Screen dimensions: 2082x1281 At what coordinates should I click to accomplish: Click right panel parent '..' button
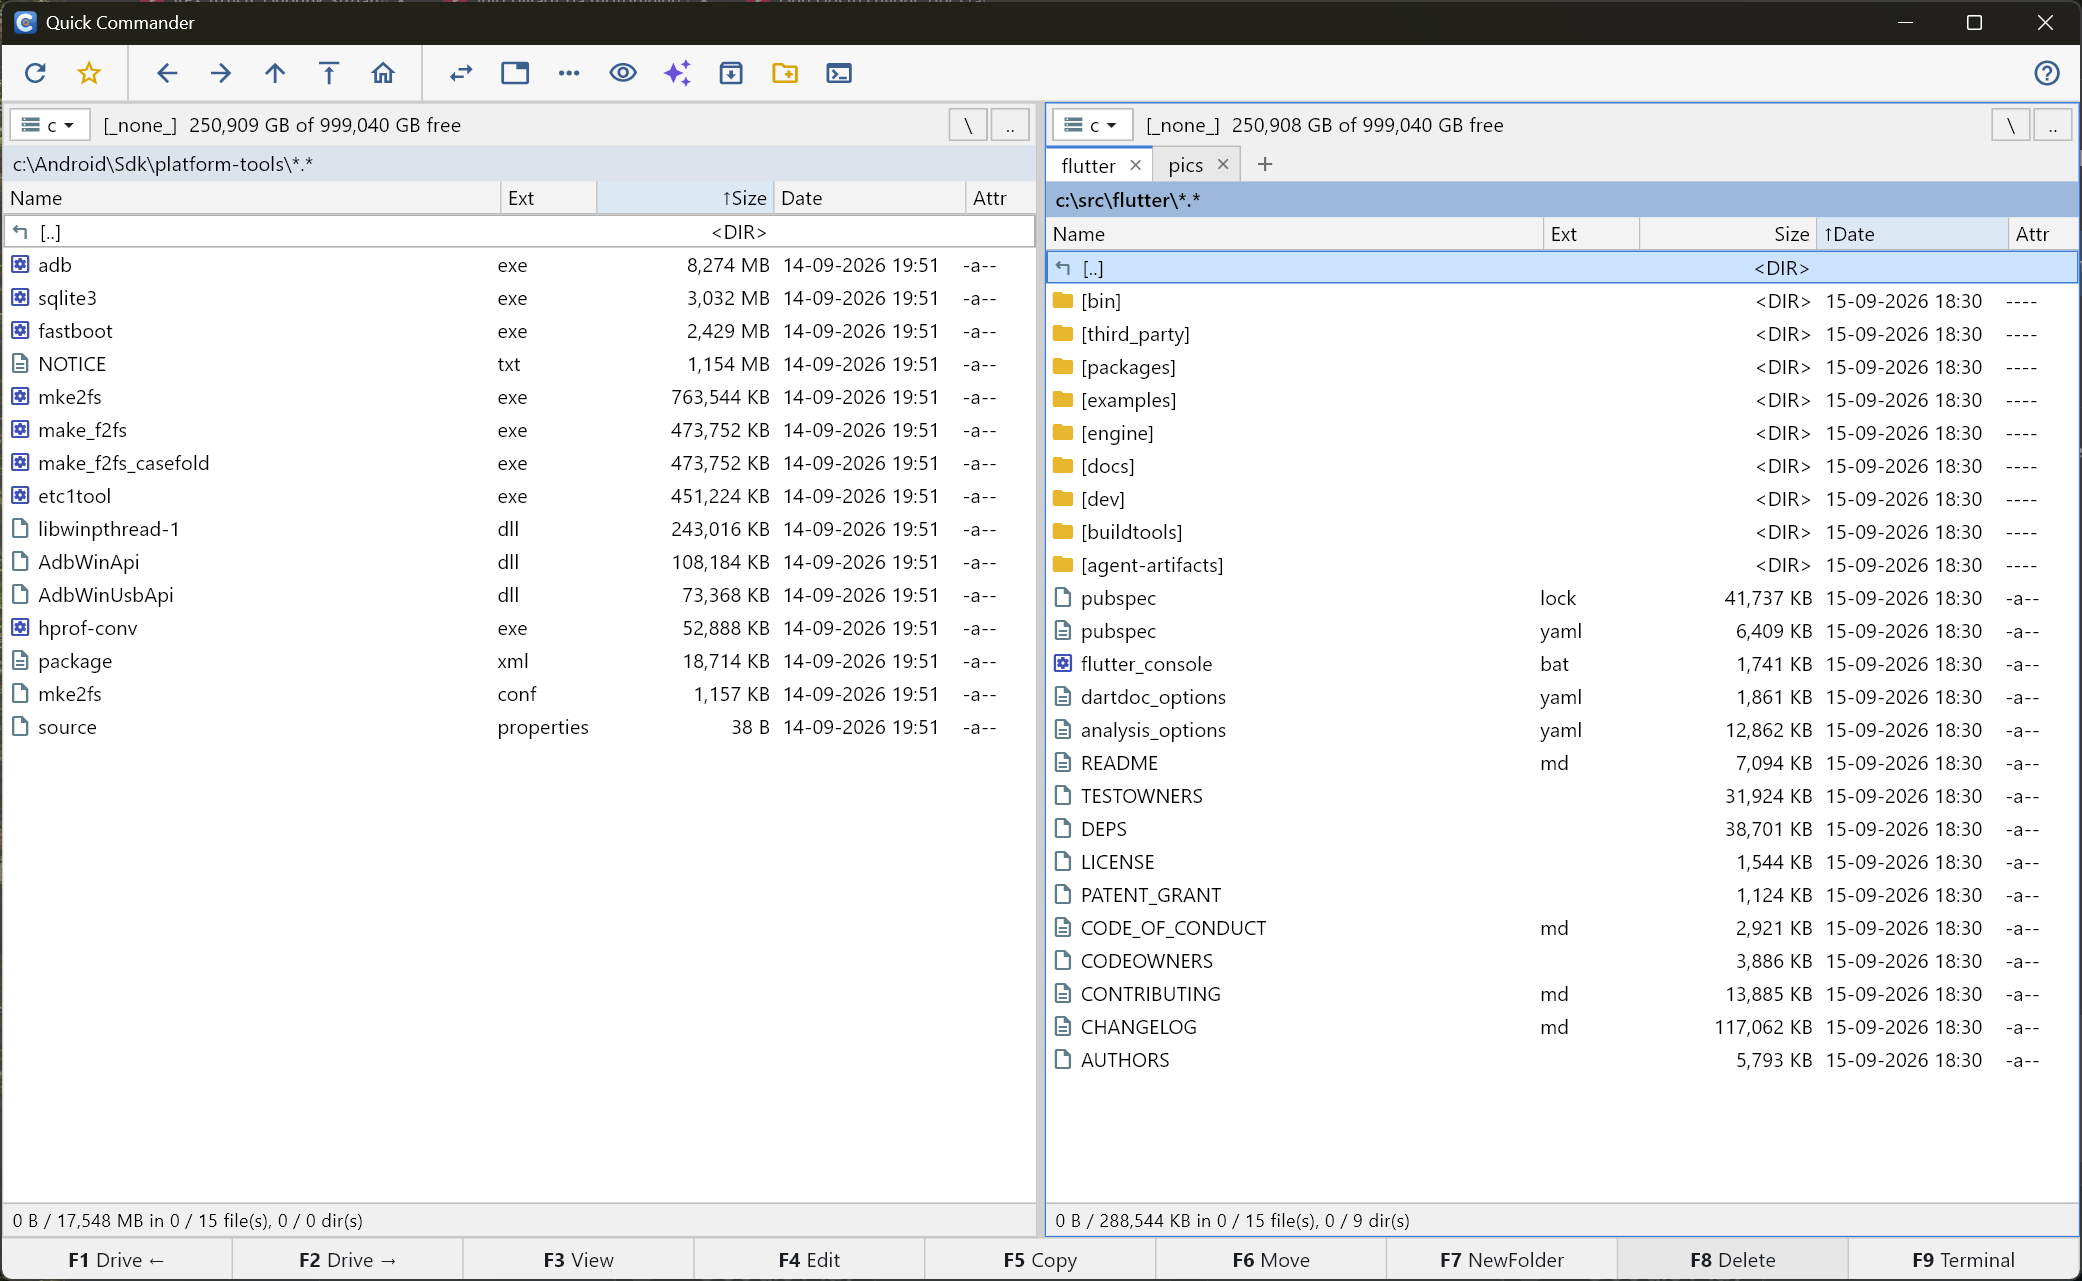coord(2053,125)
